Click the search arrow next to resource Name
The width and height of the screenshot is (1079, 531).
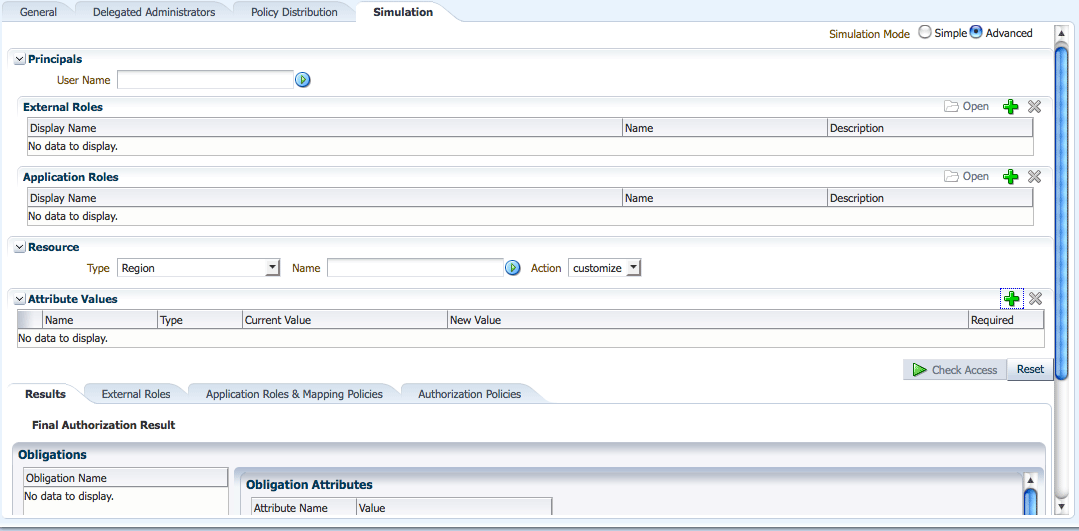click(x=513, y=268)
